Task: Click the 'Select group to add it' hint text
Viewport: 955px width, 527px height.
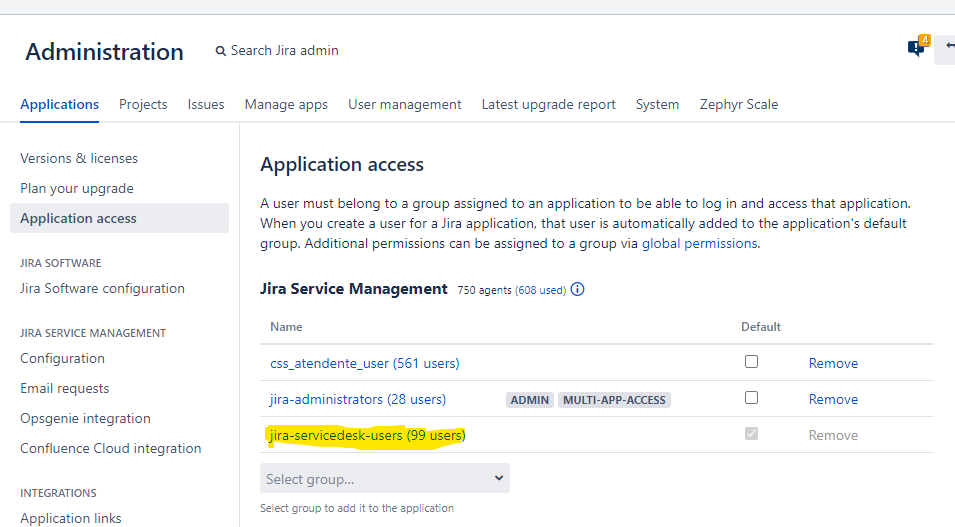Action: 357,508
